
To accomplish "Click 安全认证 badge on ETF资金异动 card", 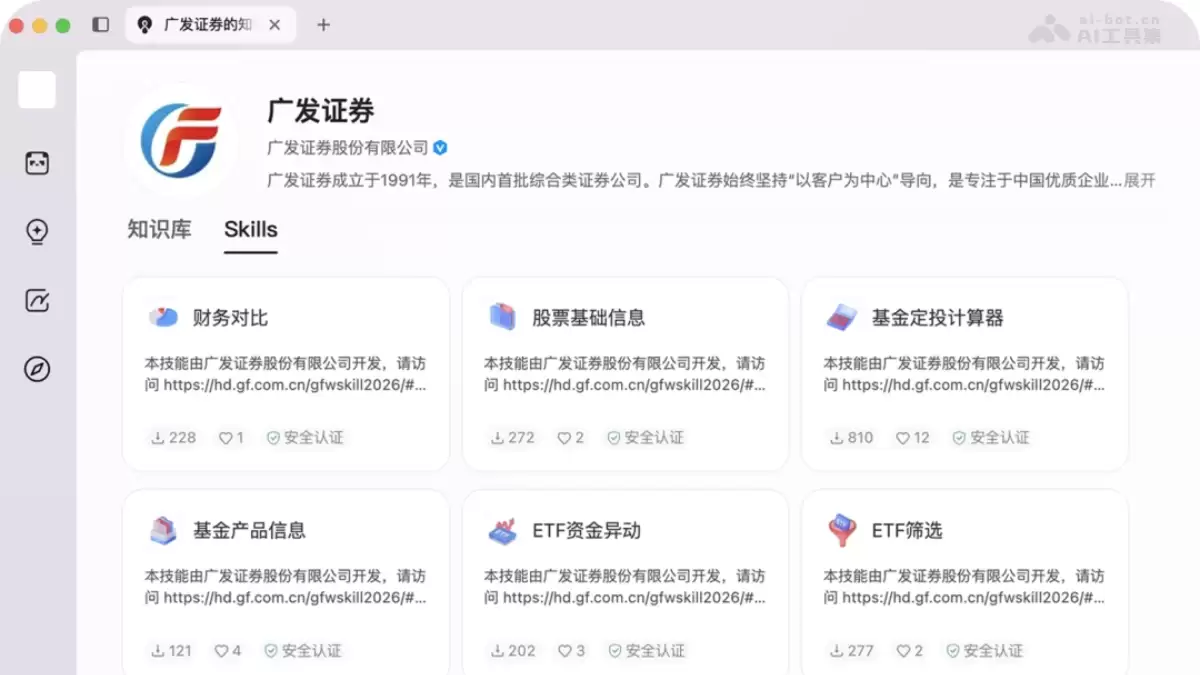I will (646, 651).
